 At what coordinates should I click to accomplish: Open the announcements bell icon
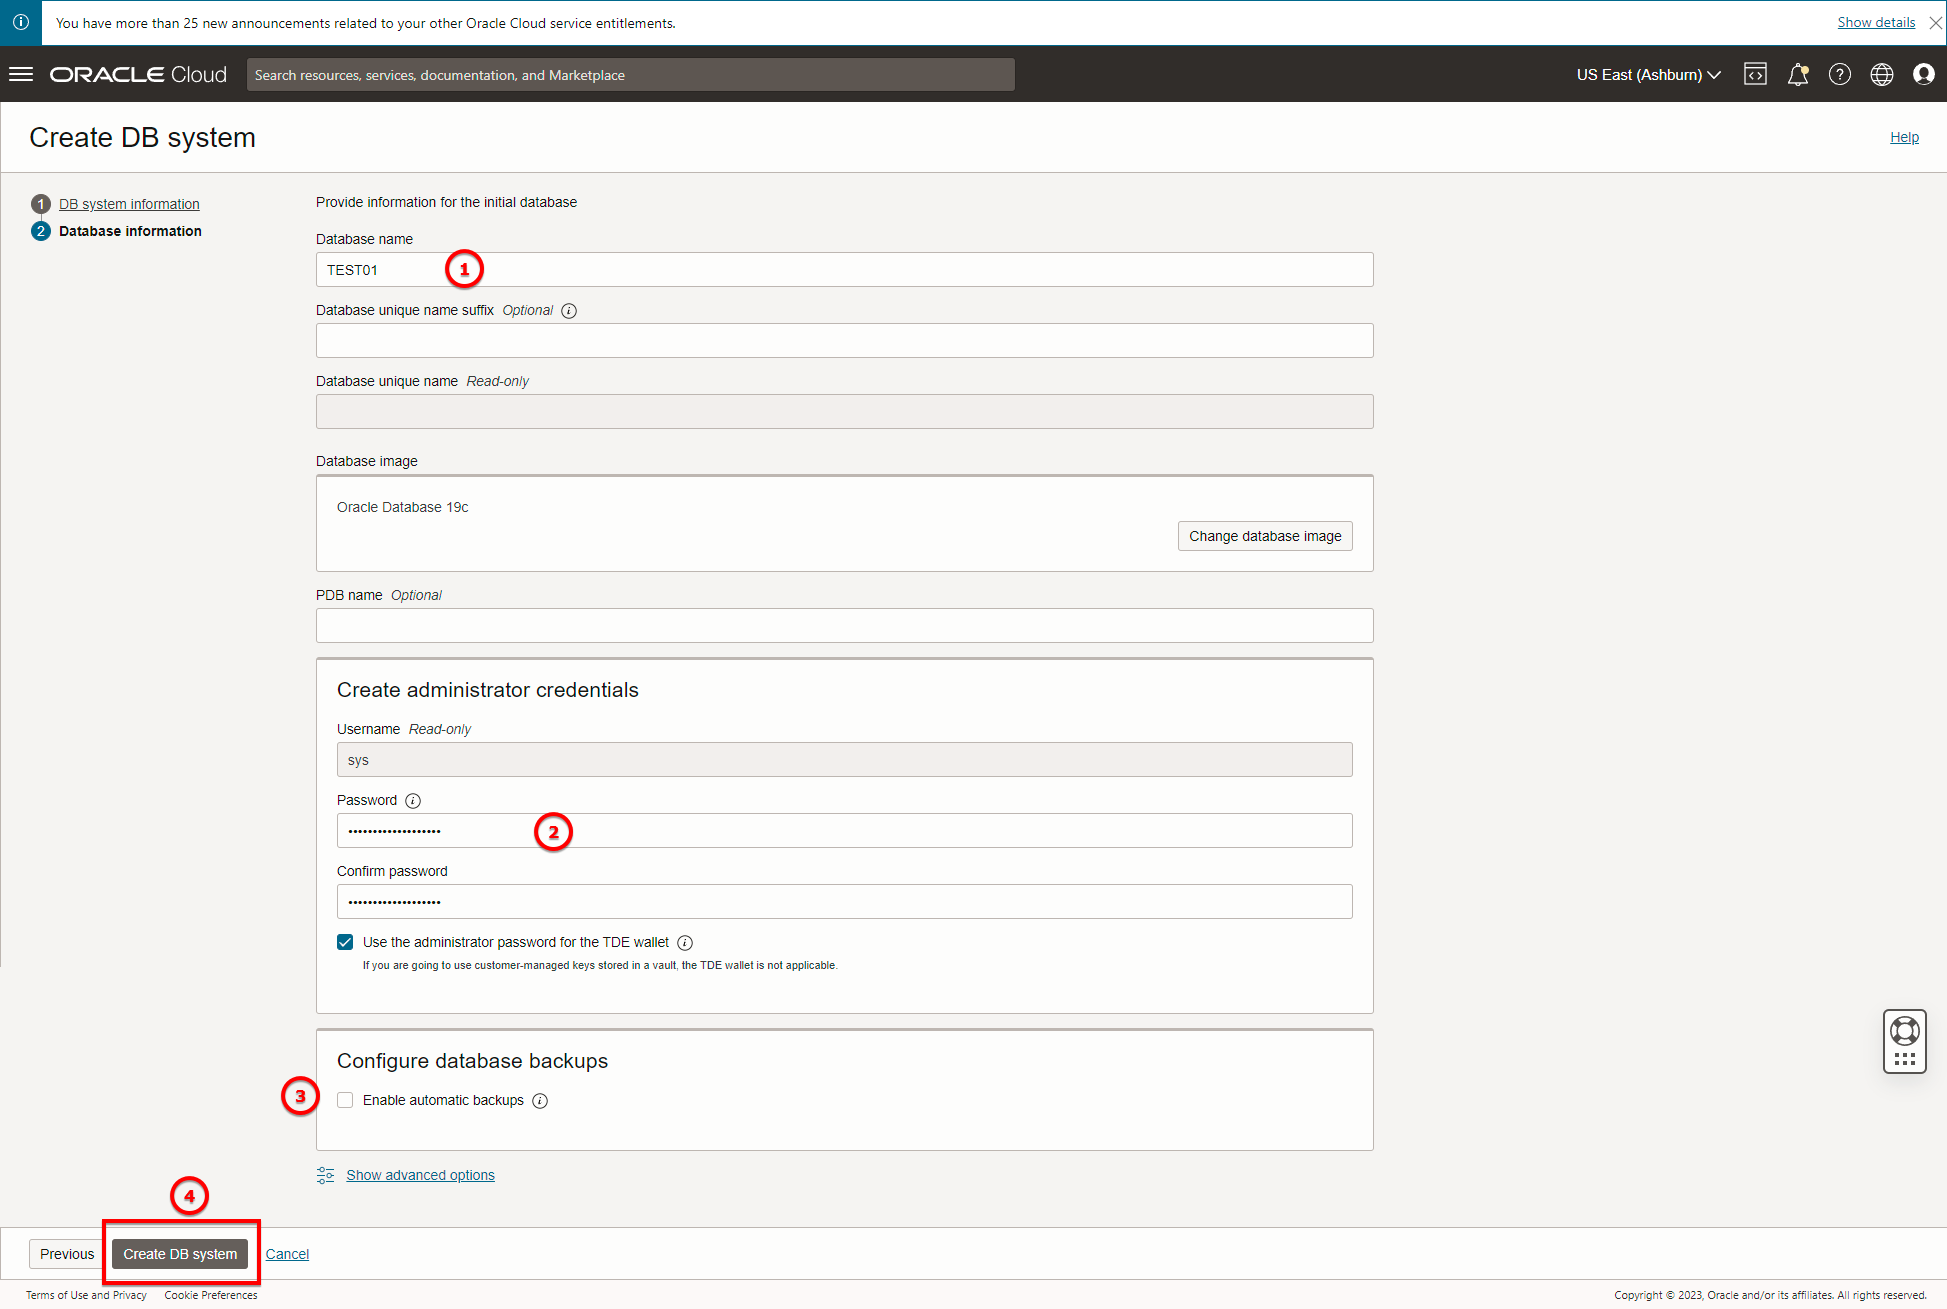tap(1798, 75)
